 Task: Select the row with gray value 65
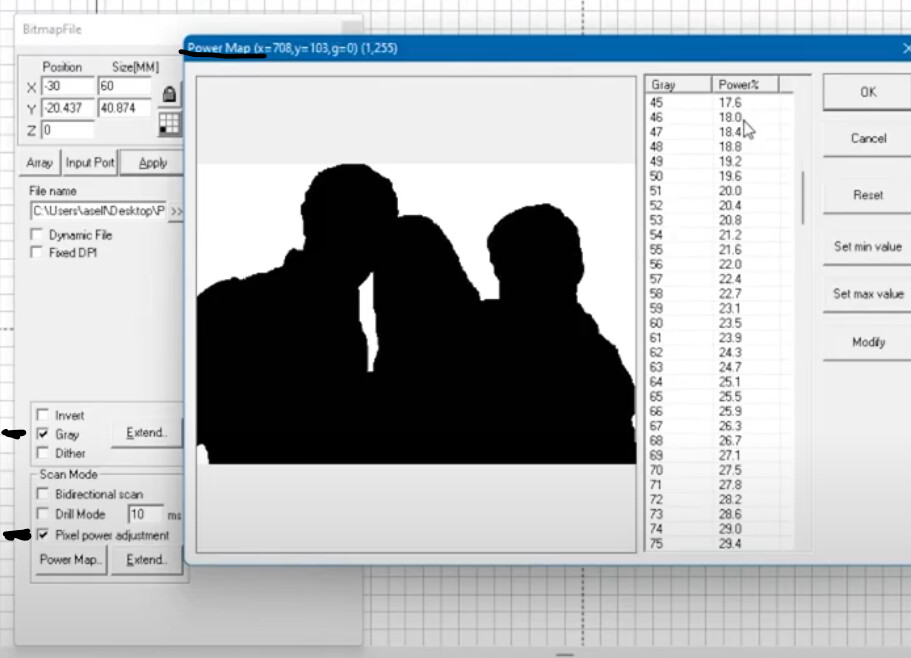tap(719, 397)
